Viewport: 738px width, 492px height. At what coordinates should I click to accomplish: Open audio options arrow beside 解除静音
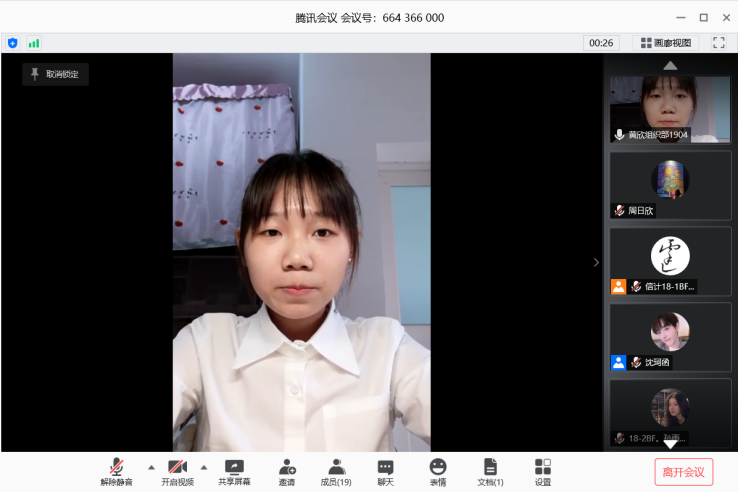point(151,467)
